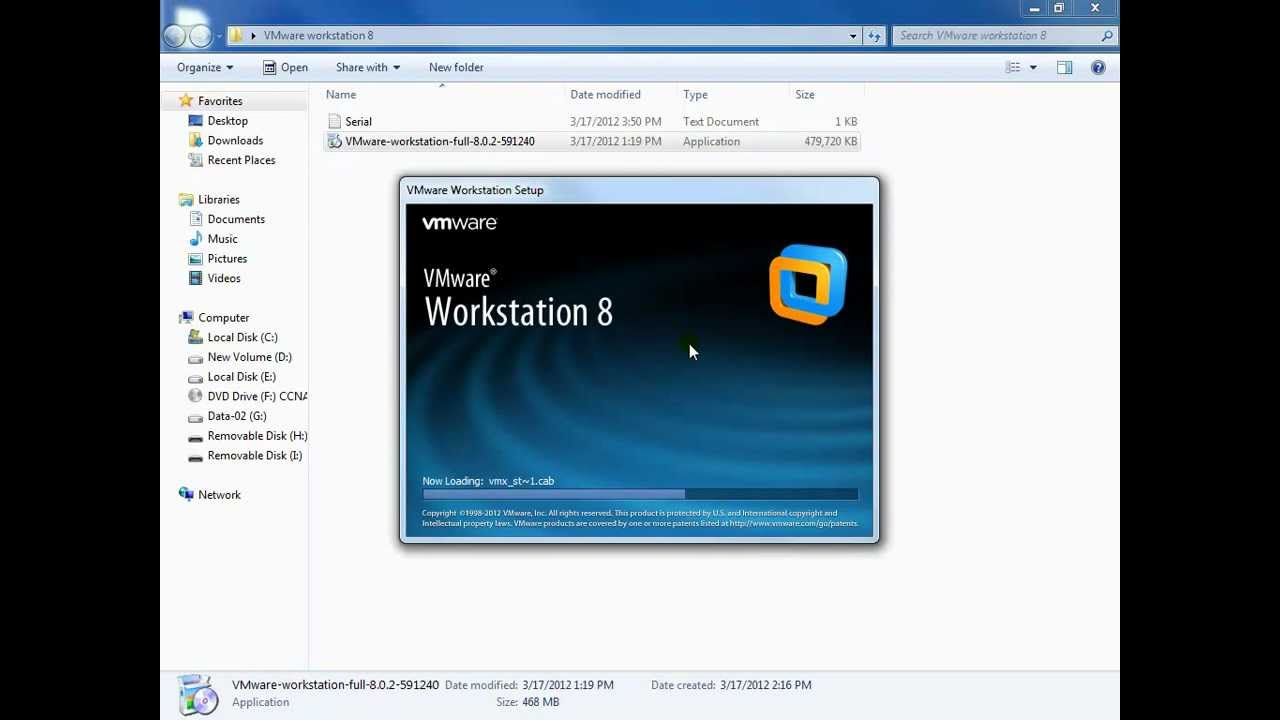Open Local Disk (C:)
The image size is (1280, 720).
[242, 338]
